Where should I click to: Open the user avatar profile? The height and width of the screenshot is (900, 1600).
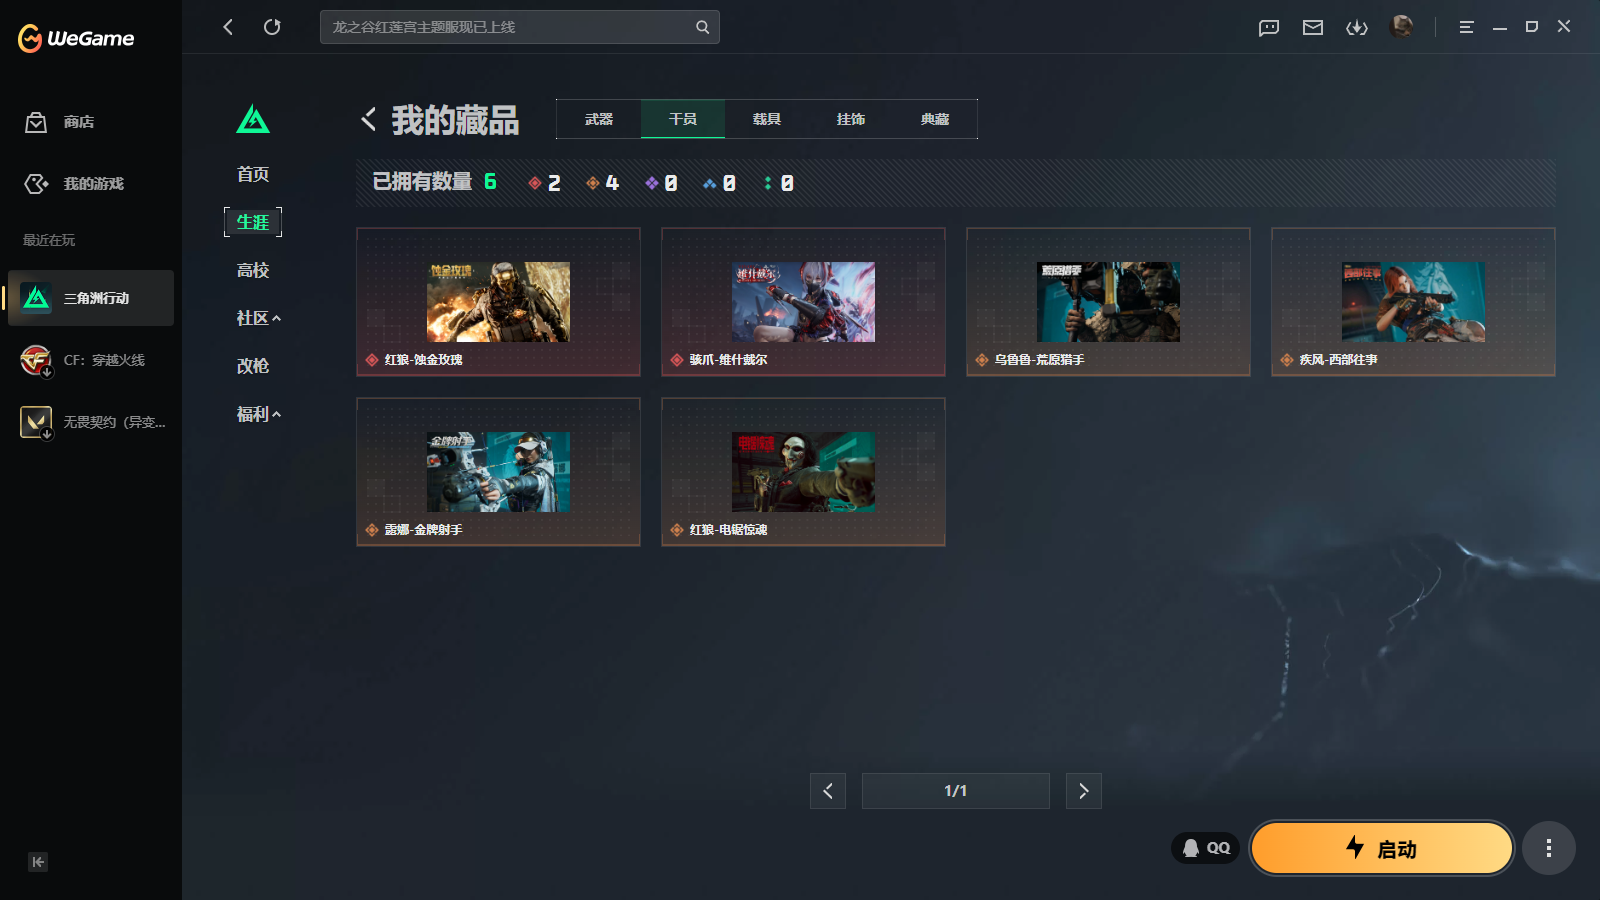[x=1402, y=26]
